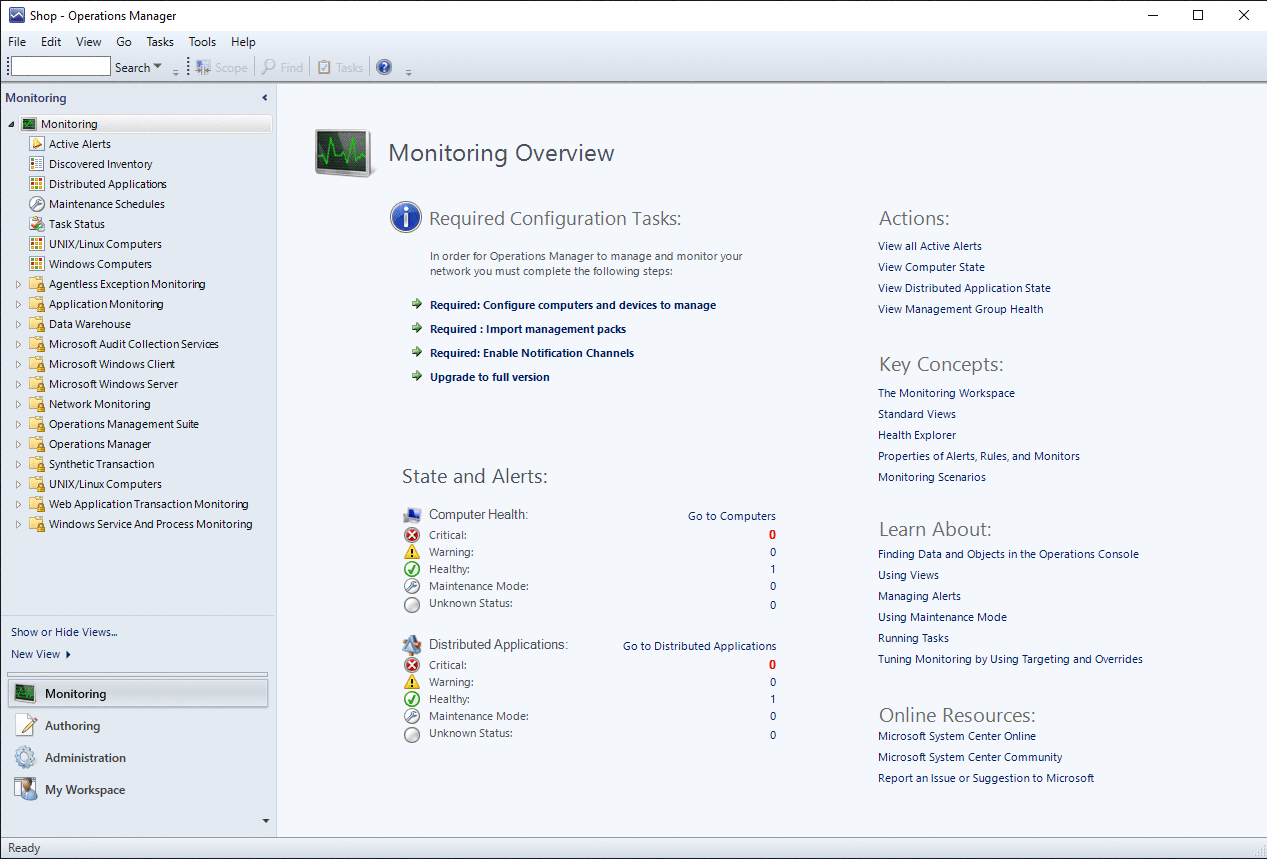Switch to the Administration workspace
This screenshot has height=859, width=1267.
(138, 758)
